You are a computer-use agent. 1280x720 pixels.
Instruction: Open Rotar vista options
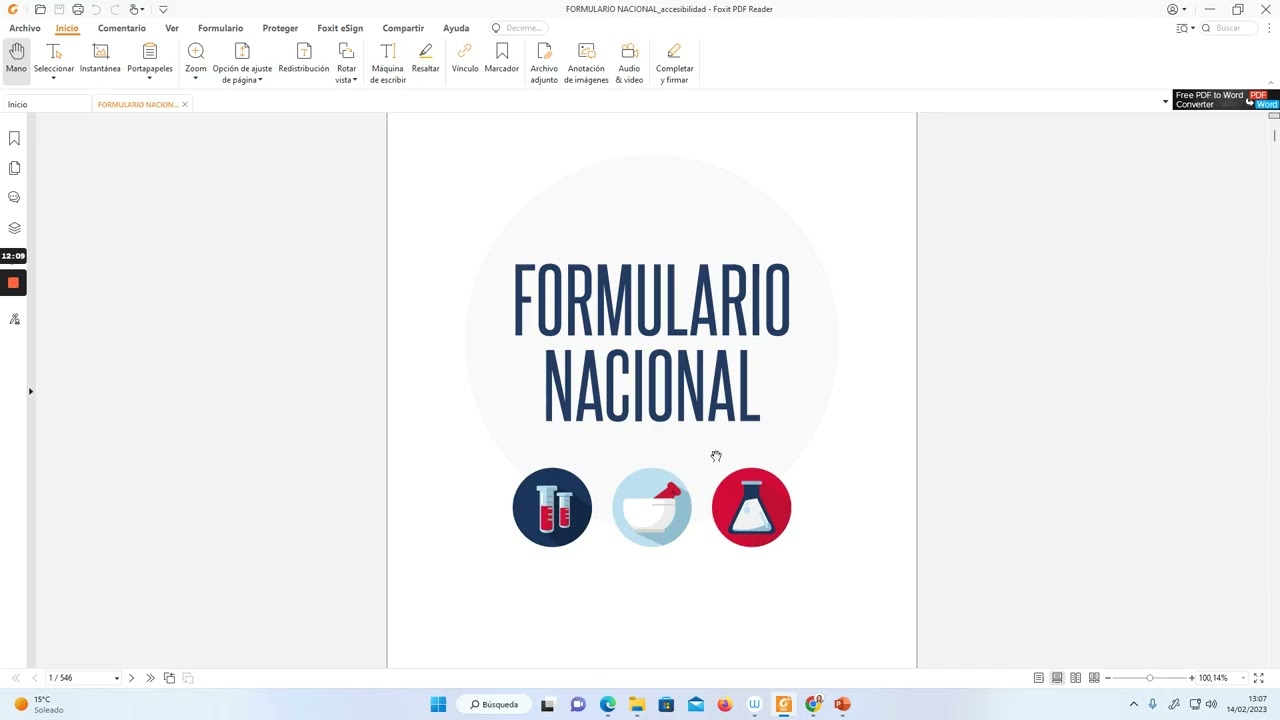pyautogui.click(x=346, y=63)
